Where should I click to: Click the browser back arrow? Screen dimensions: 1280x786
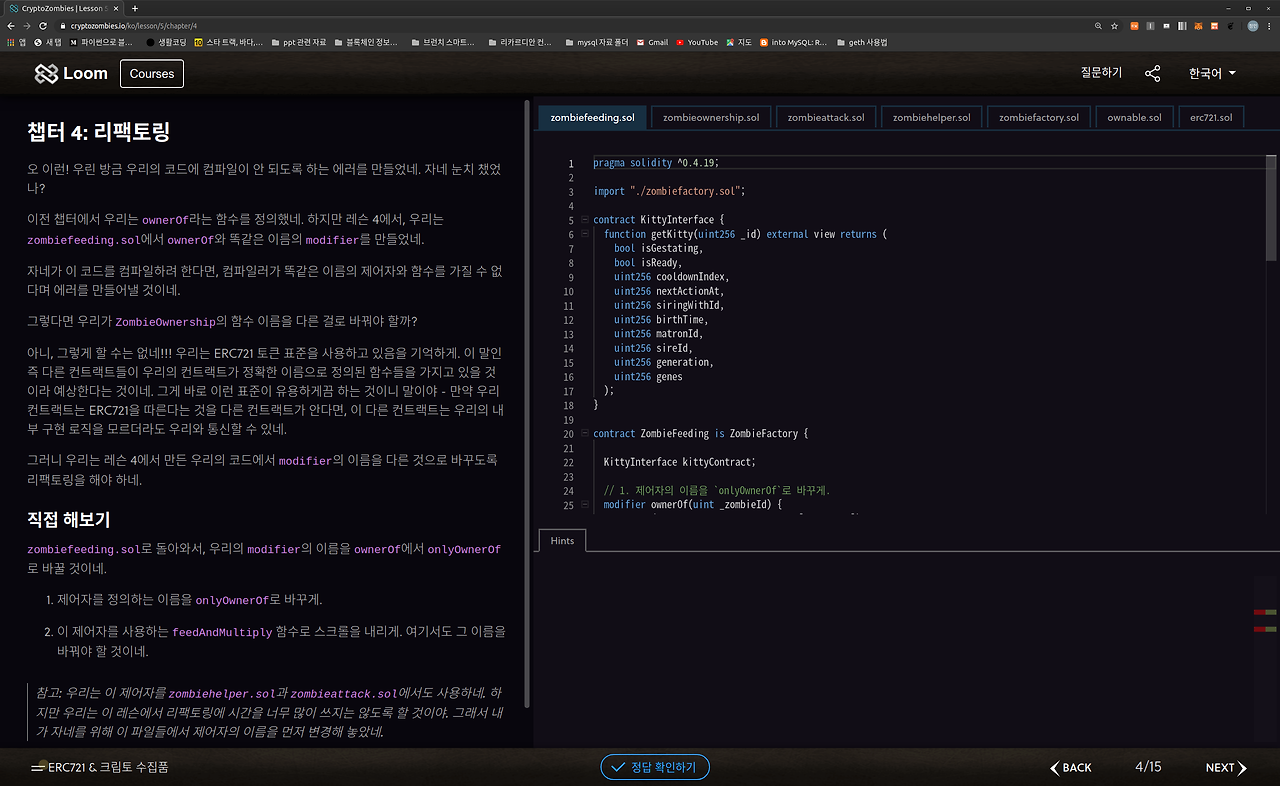pos(13,25)
